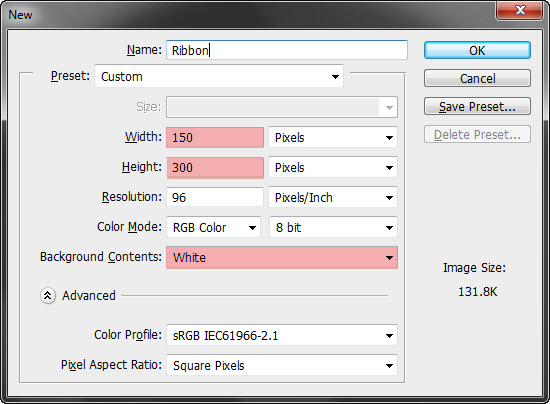The height and width of the screenshot is (404, 550).
Task: Click the OK button
Action: (477, 50)
